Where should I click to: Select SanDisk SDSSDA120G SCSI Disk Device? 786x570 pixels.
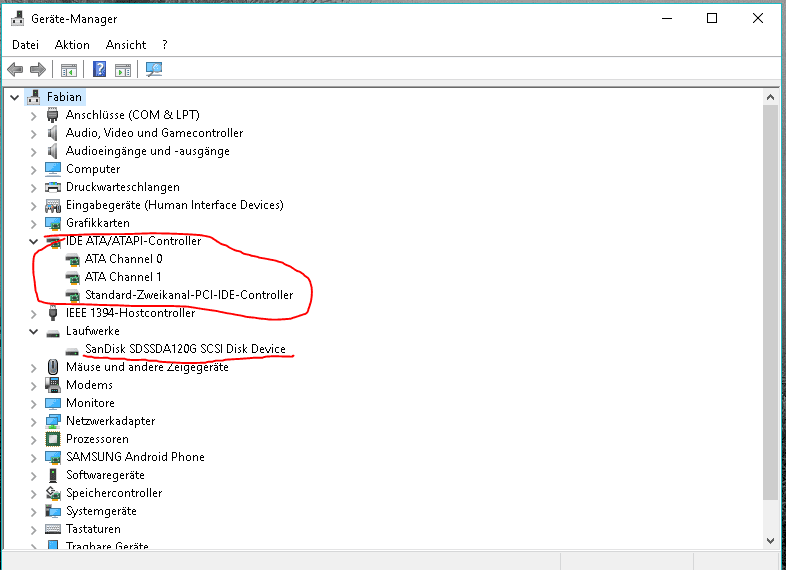[x=185, y=349]
